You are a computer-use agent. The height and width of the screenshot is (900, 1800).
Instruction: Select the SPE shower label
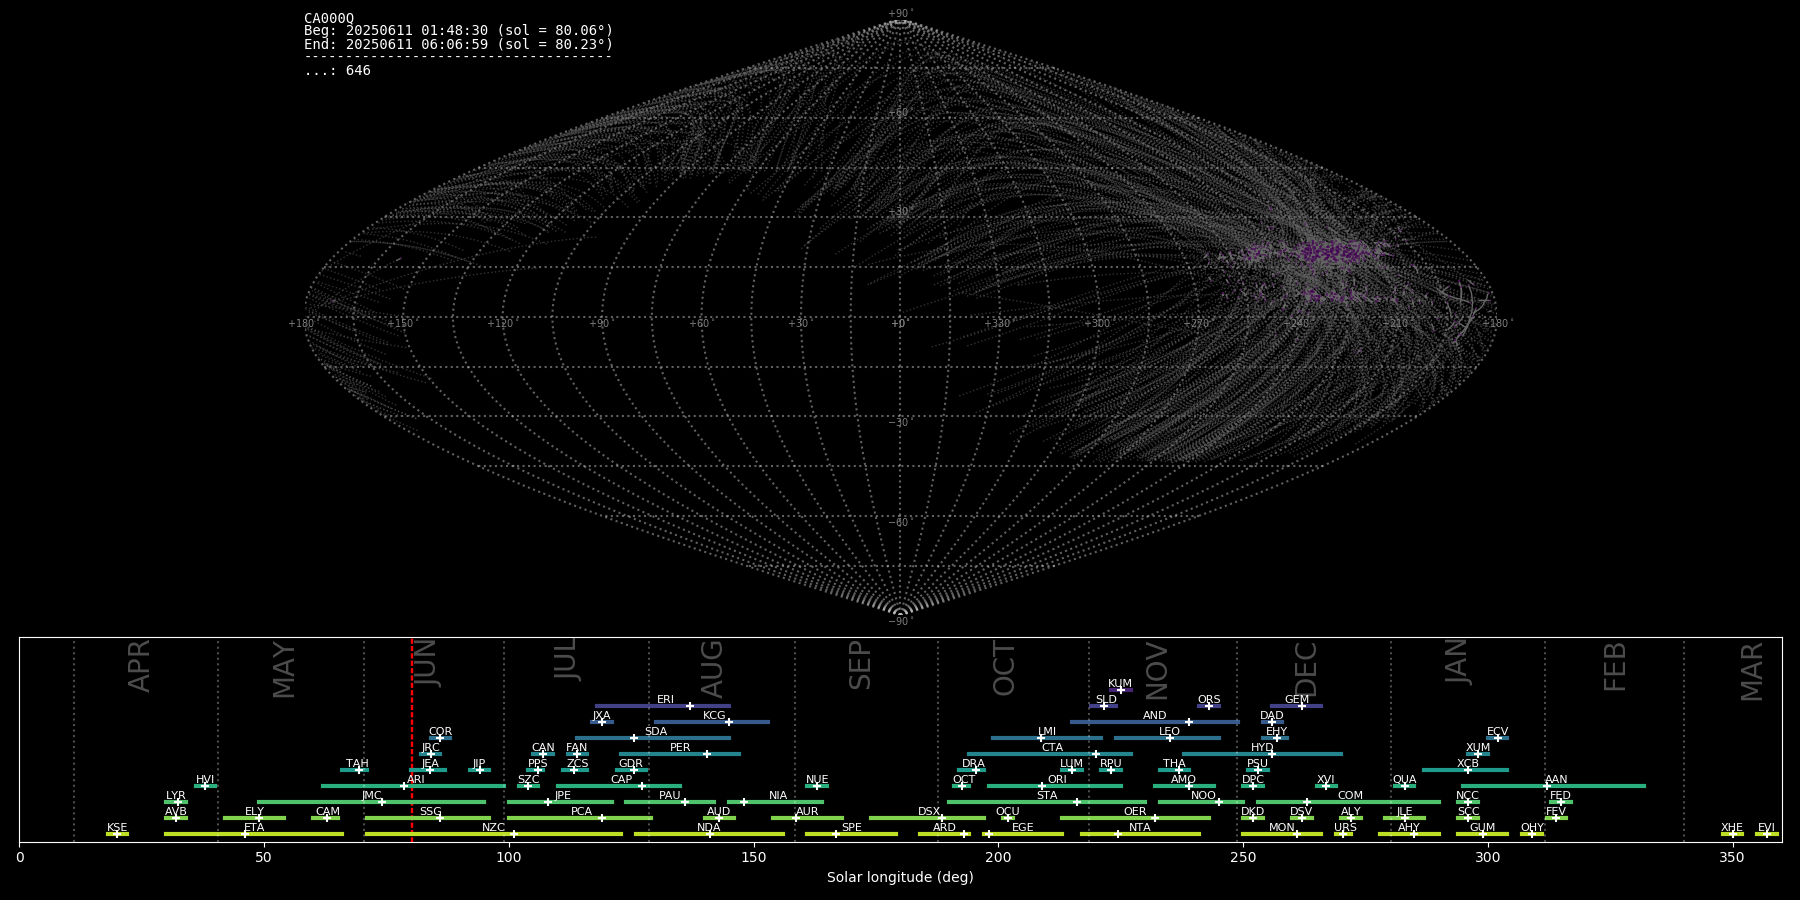851,828
